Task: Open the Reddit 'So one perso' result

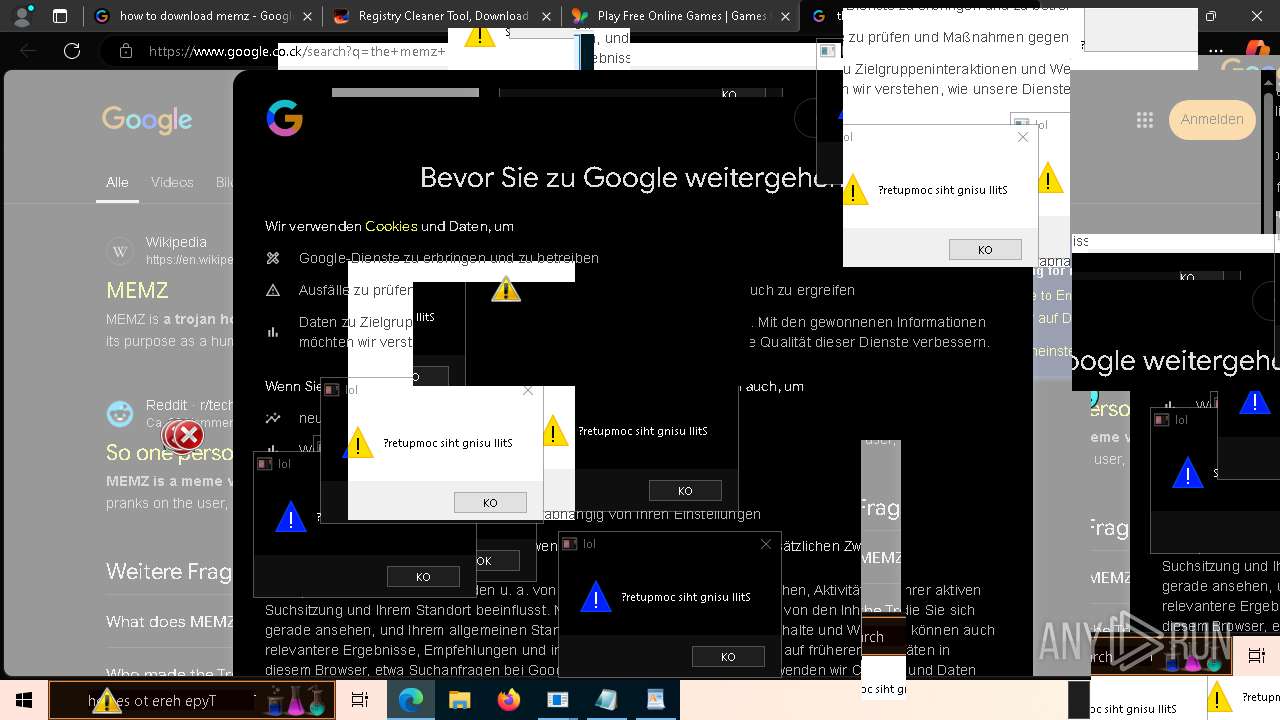Action: (169, 453)
